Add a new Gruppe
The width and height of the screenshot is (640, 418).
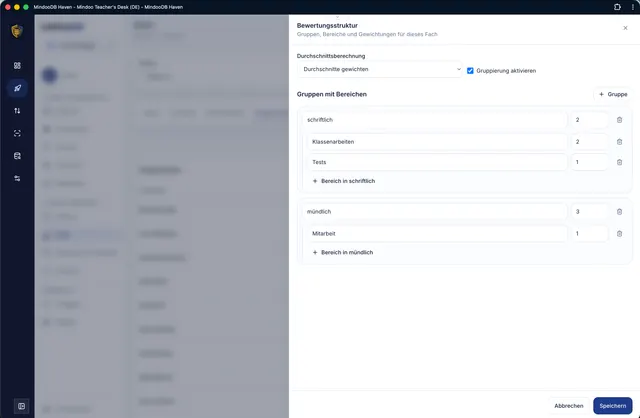pos(613,94)
